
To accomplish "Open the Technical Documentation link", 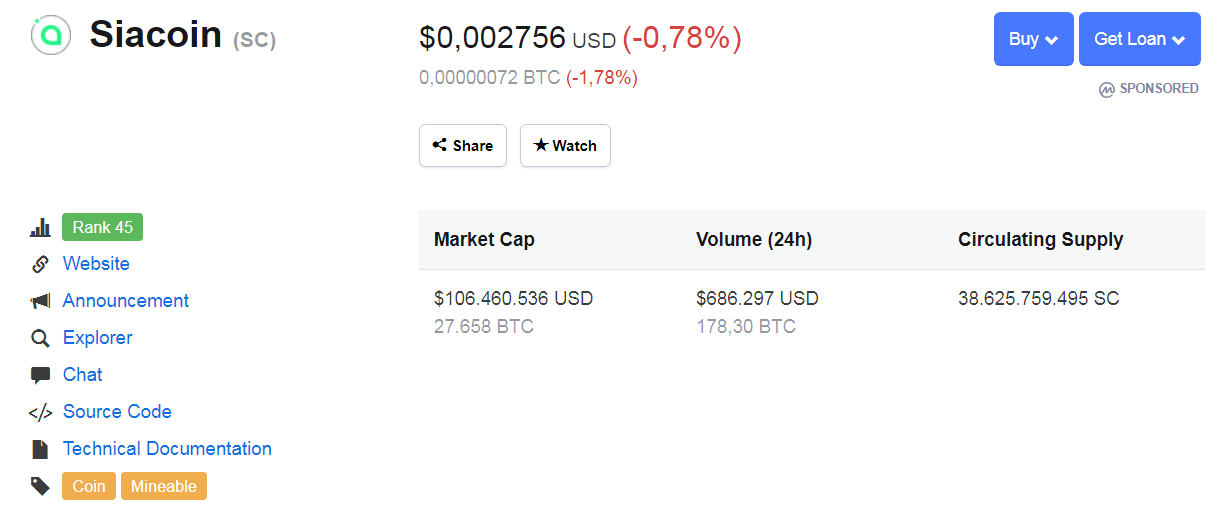I will click(x=167, y=449).
